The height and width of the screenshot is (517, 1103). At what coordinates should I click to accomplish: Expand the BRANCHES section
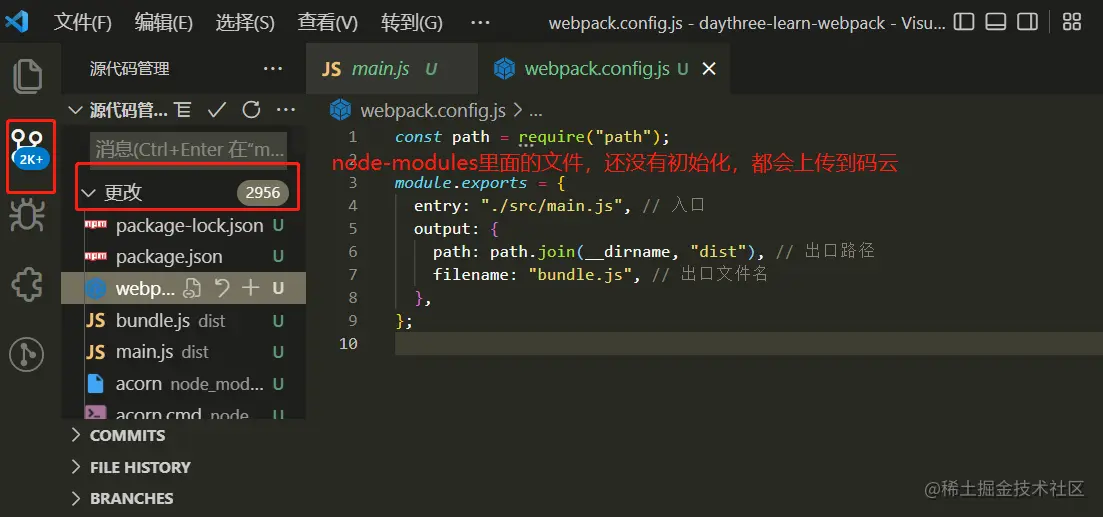pos(76,498)
